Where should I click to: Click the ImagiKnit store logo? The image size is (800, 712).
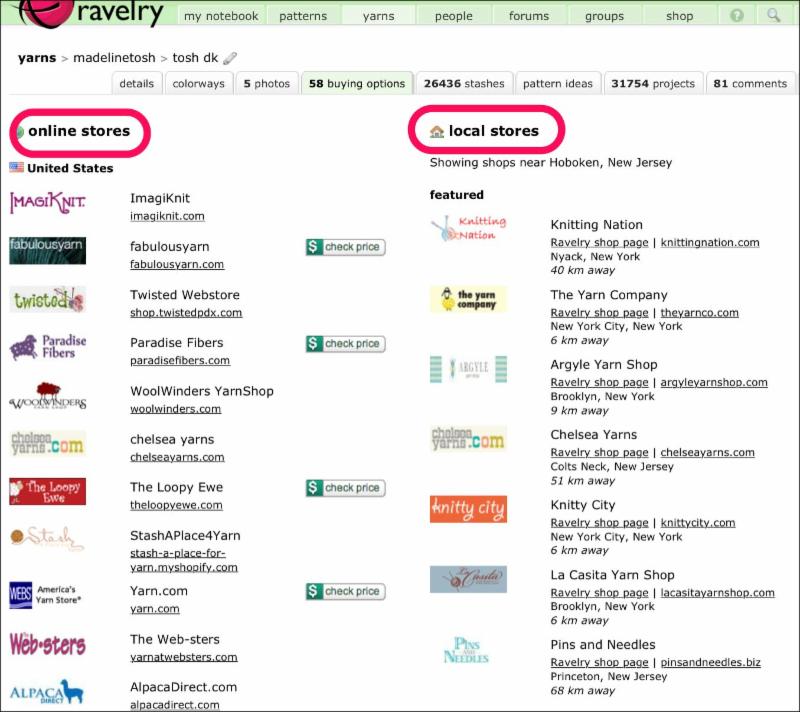point(48,203)
